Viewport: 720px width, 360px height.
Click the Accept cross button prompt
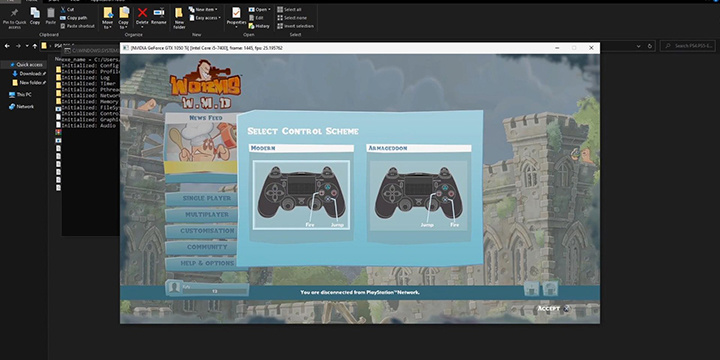tap(567, 309)
